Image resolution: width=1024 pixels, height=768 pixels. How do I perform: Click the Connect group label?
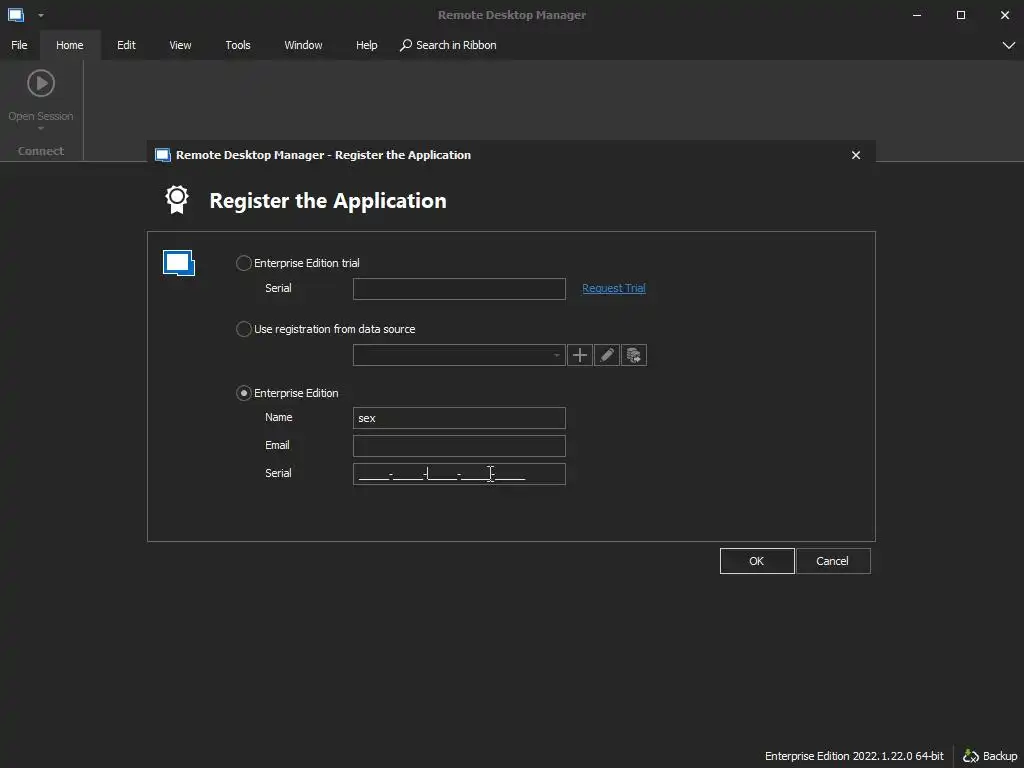(x=40, y=151)
